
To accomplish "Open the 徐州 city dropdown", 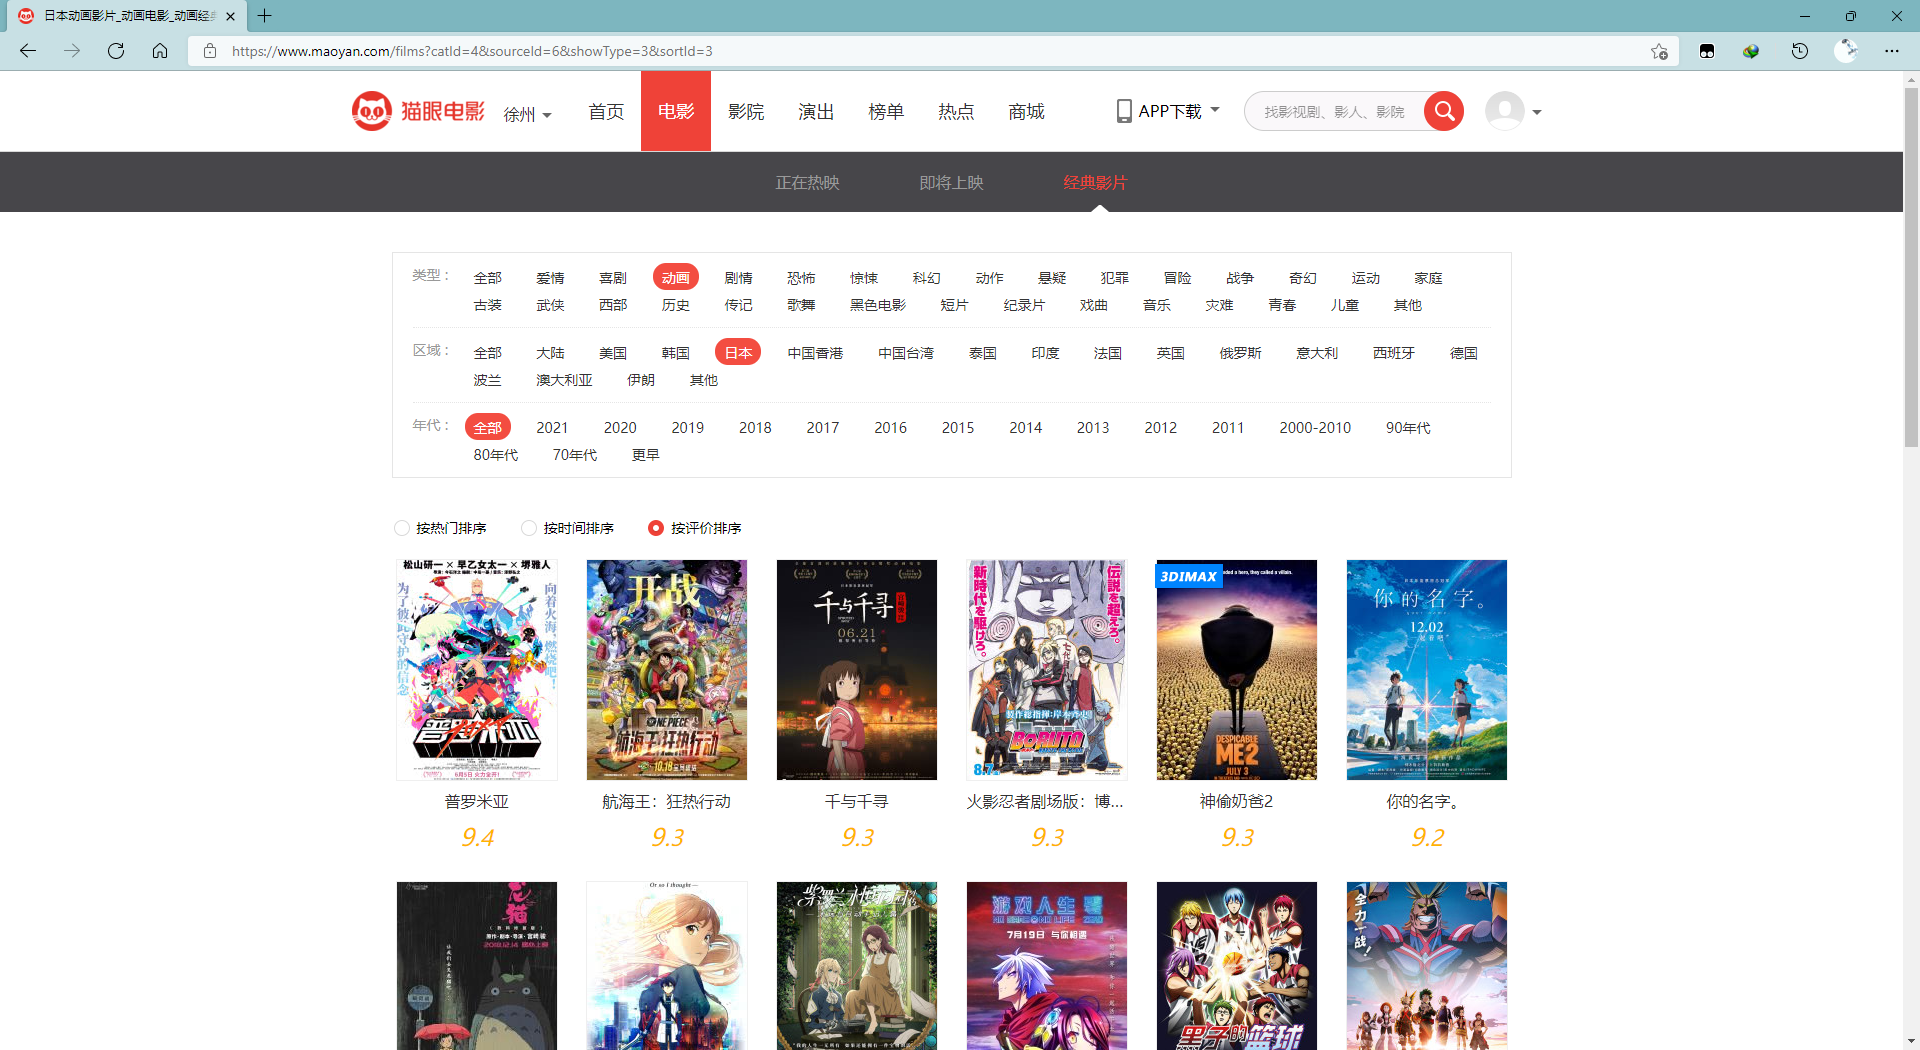I will coord(527,114).
